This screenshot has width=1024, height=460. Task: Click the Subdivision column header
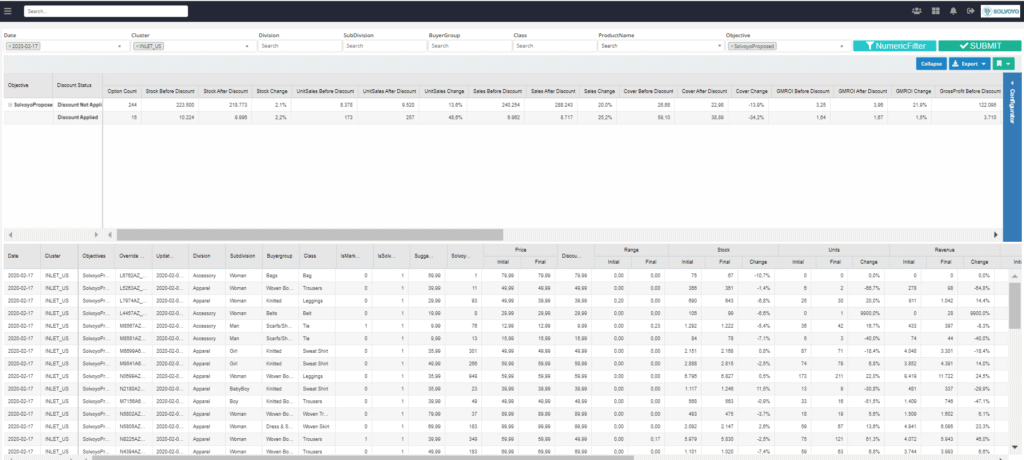(x=244, y=257)
